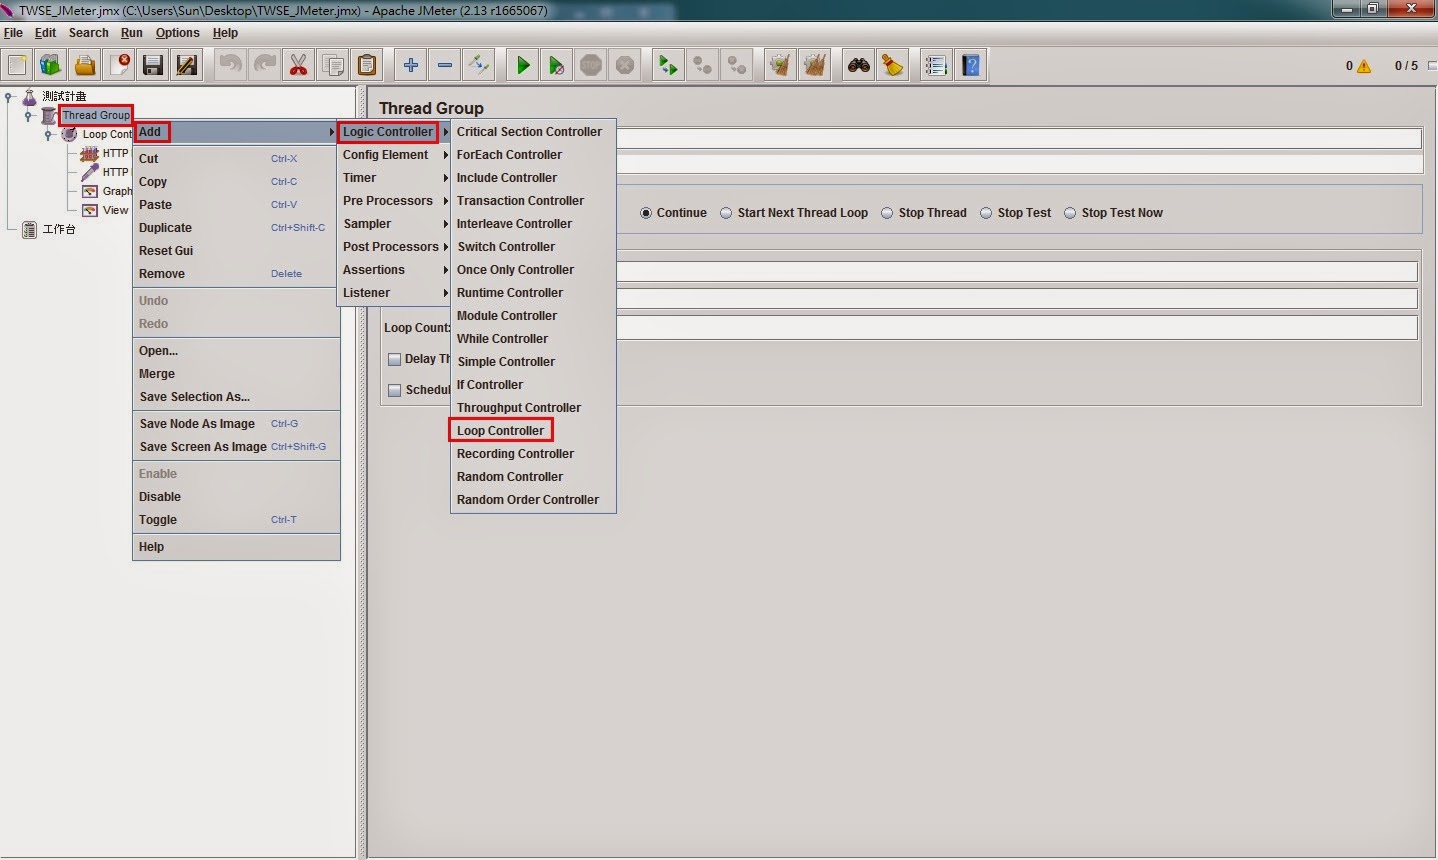Screen dimensions: 1438x860
Task: Choose If Controller from the list
Action: [x=533, y=385]
